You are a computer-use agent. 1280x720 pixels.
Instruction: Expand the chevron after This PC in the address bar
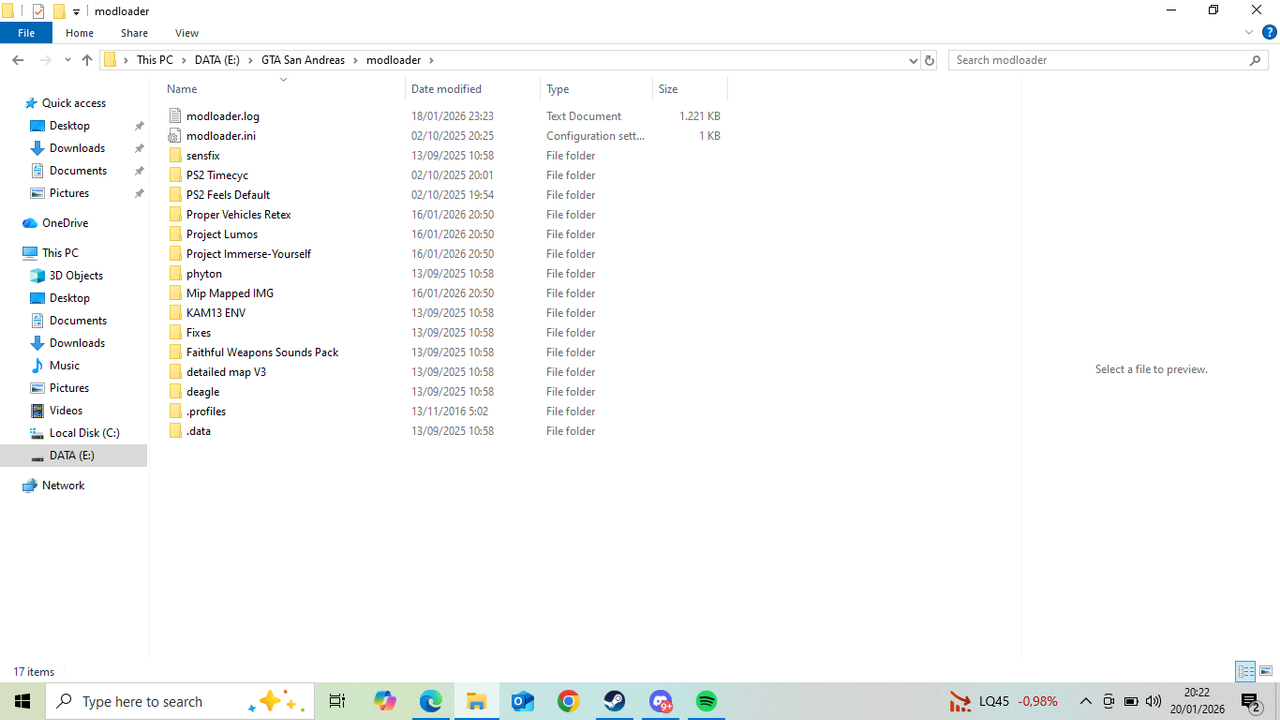point(183,60)
